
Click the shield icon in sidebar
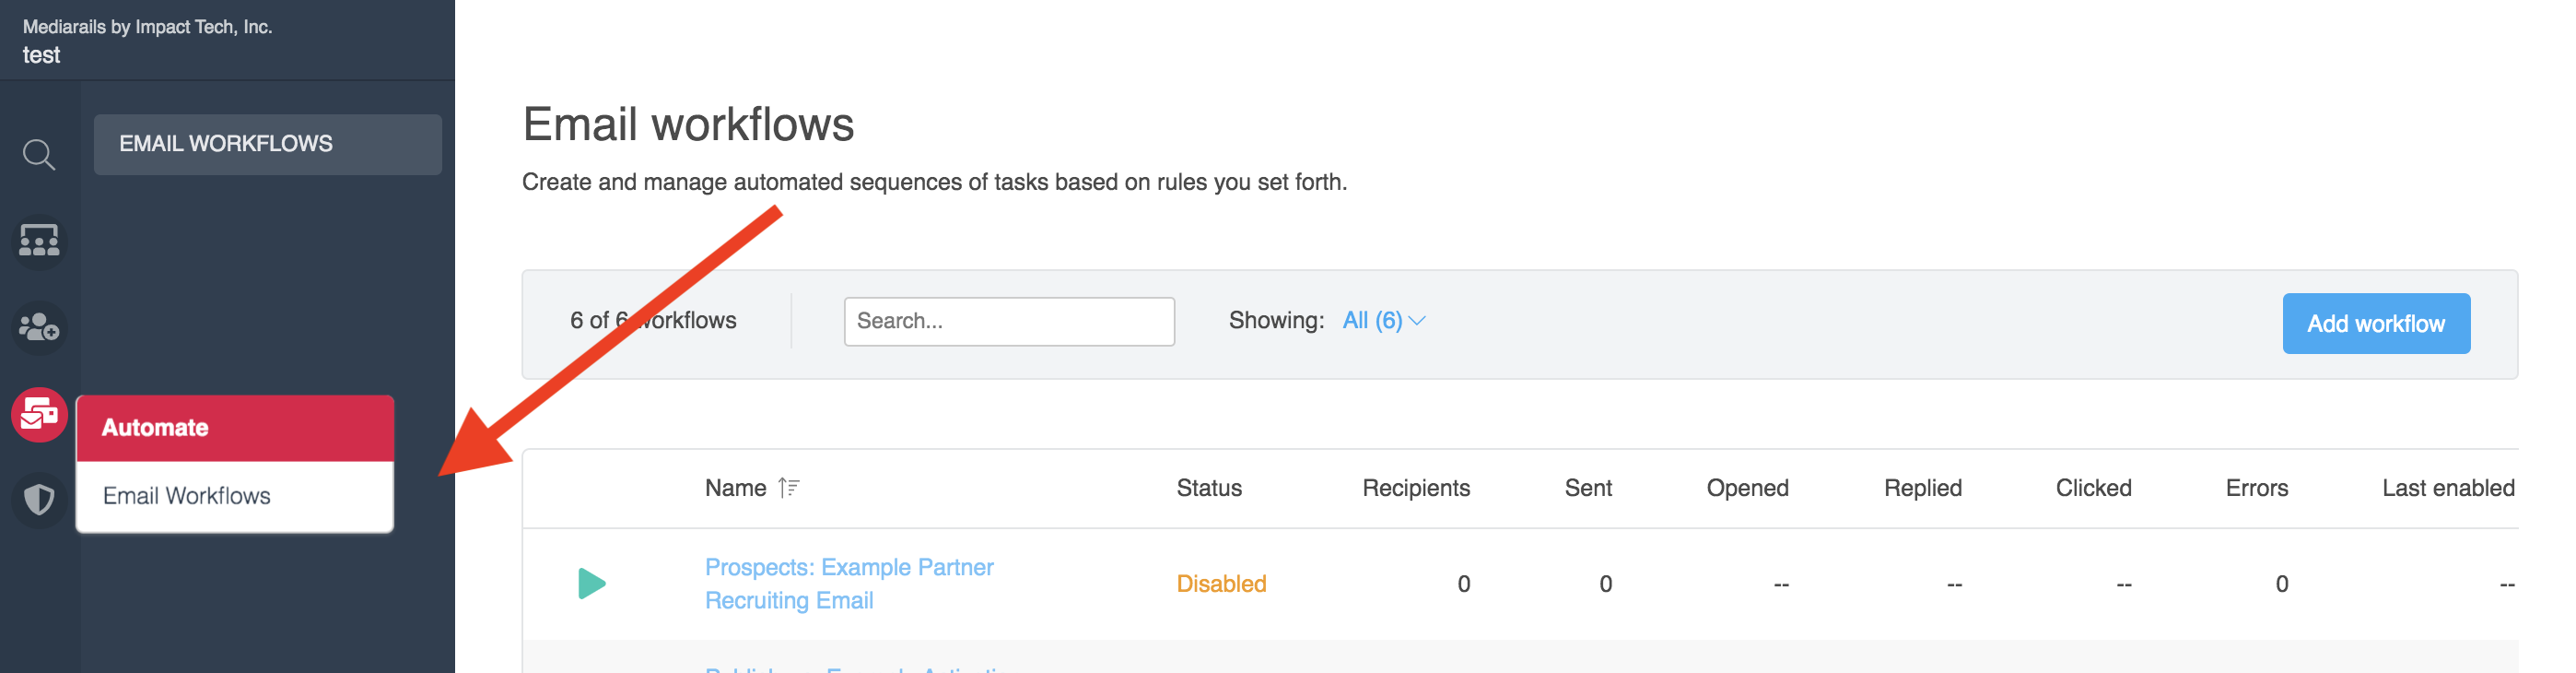coord(39,499)
